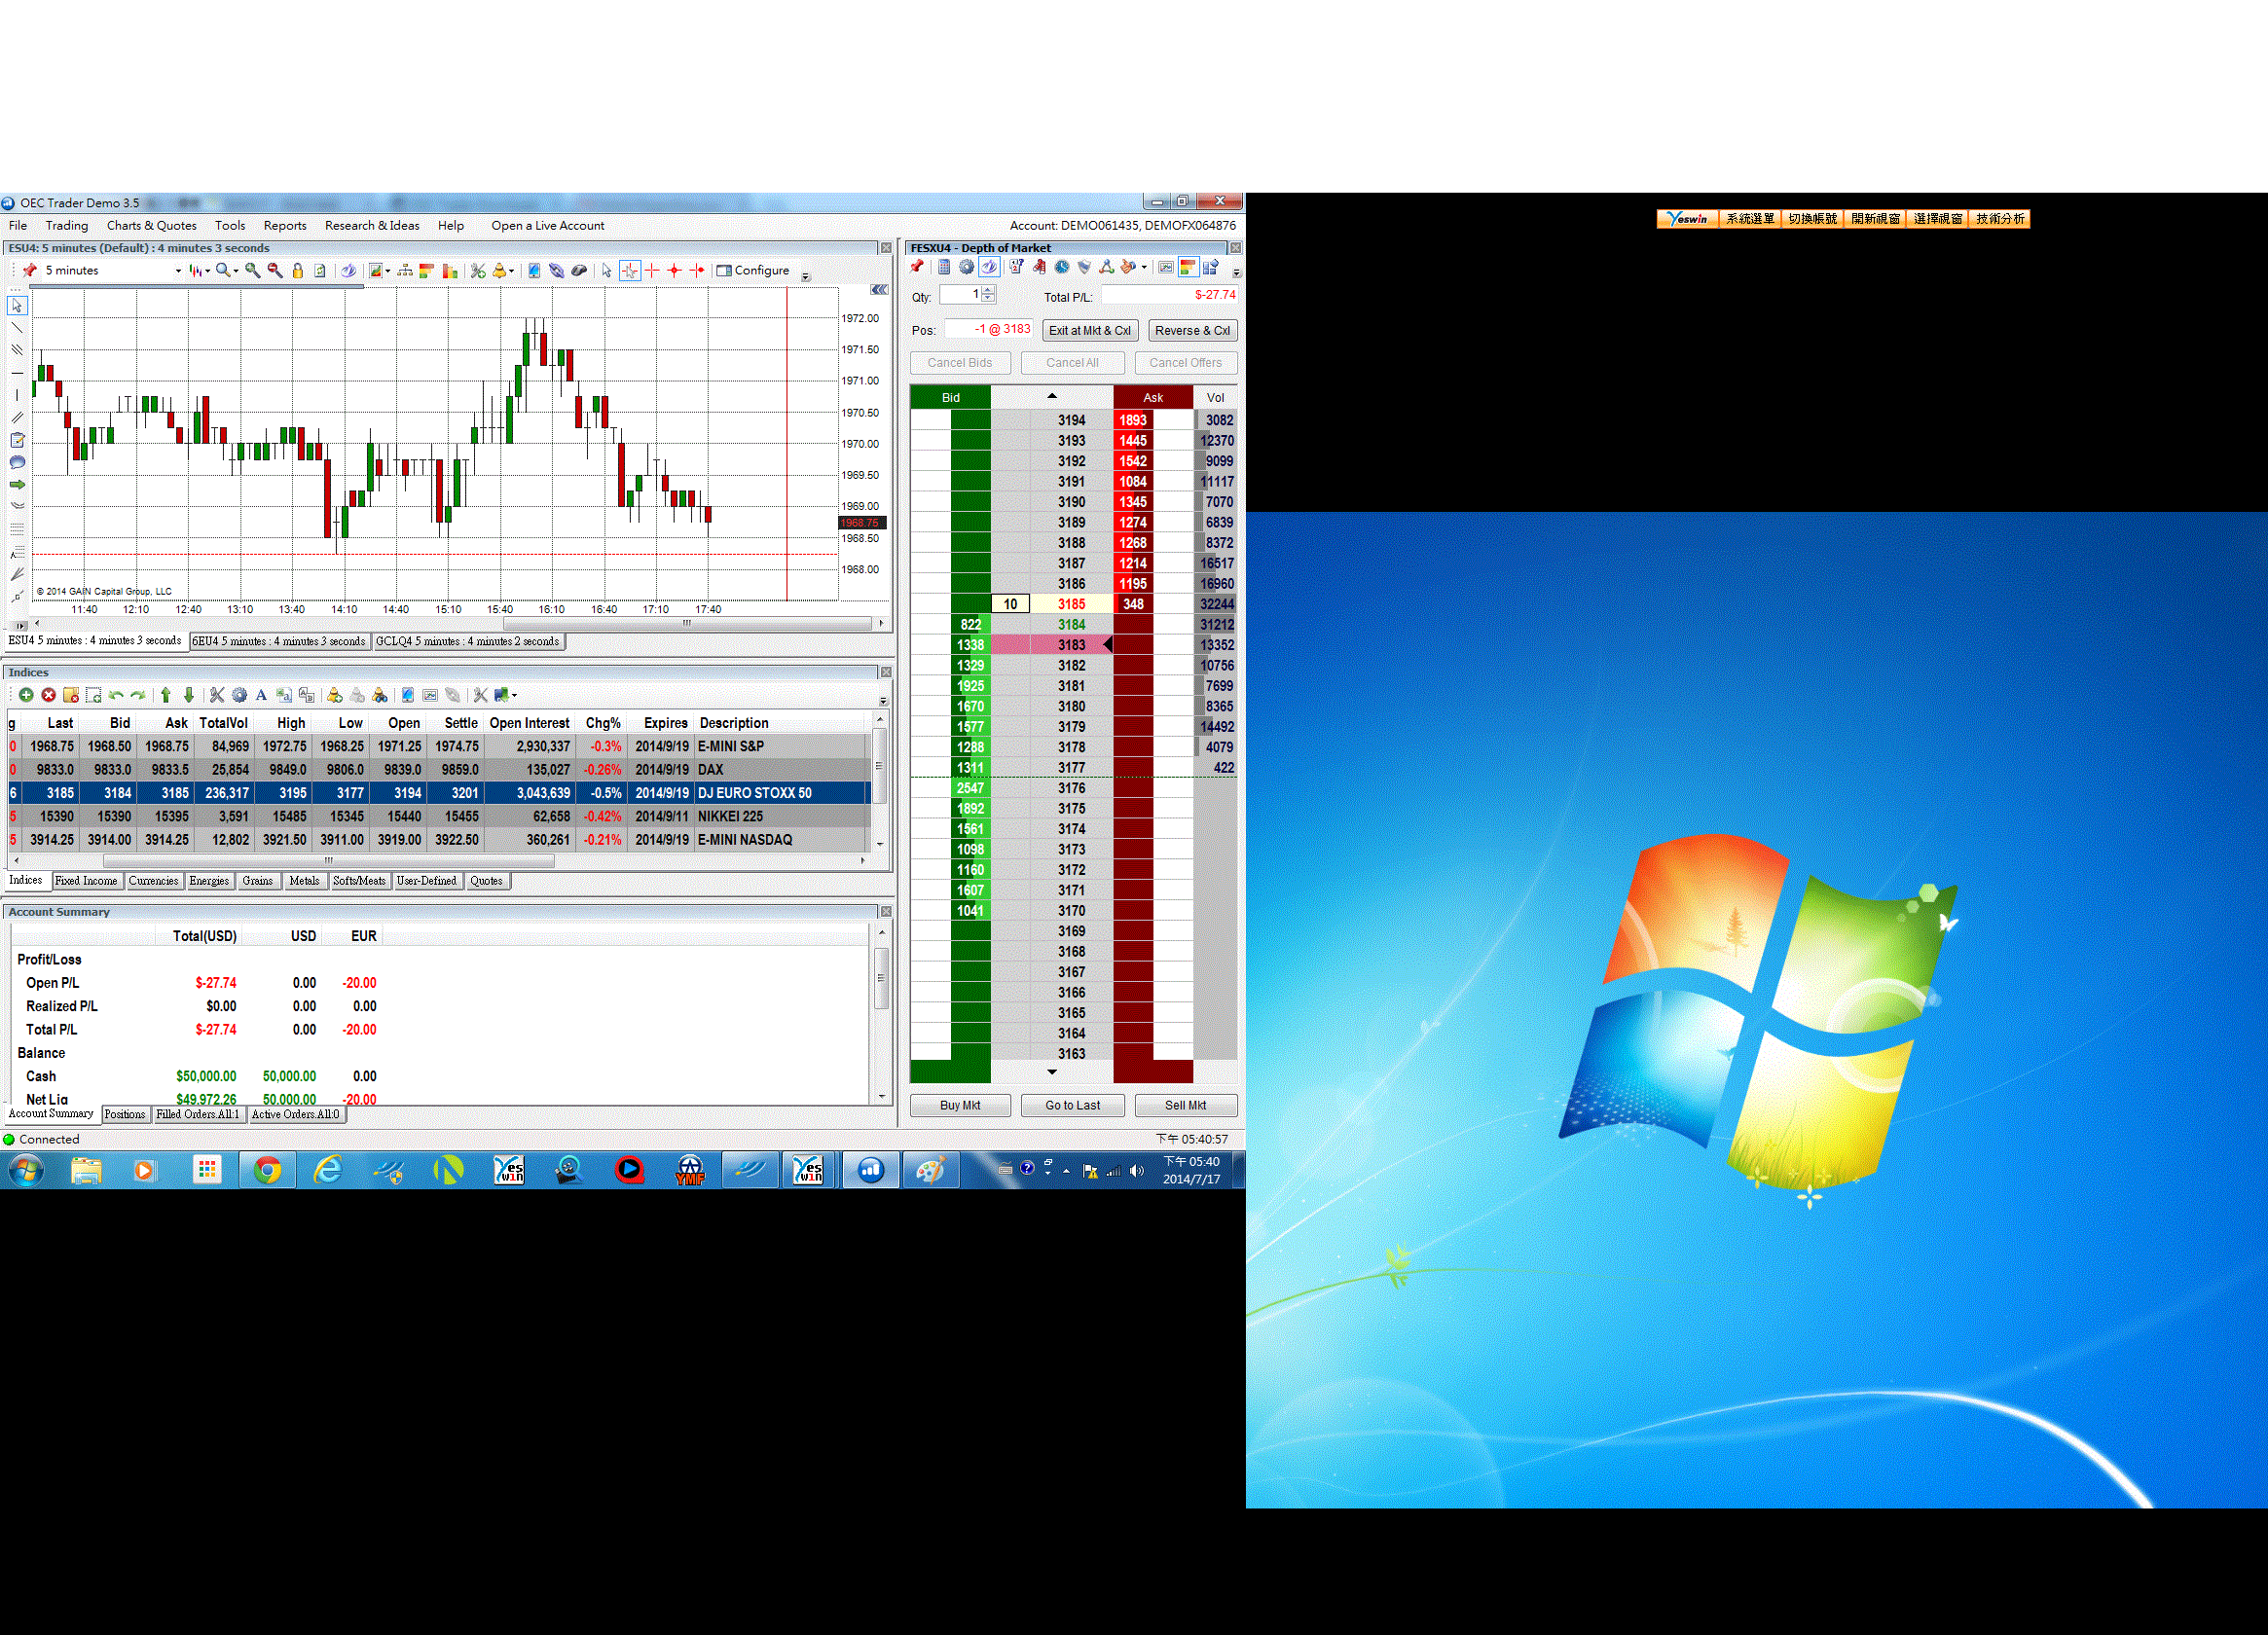The image size is (2268, 1635).
Task: Toggle crosshair cursor mode in chart toolbar
Action: (630, 270)
